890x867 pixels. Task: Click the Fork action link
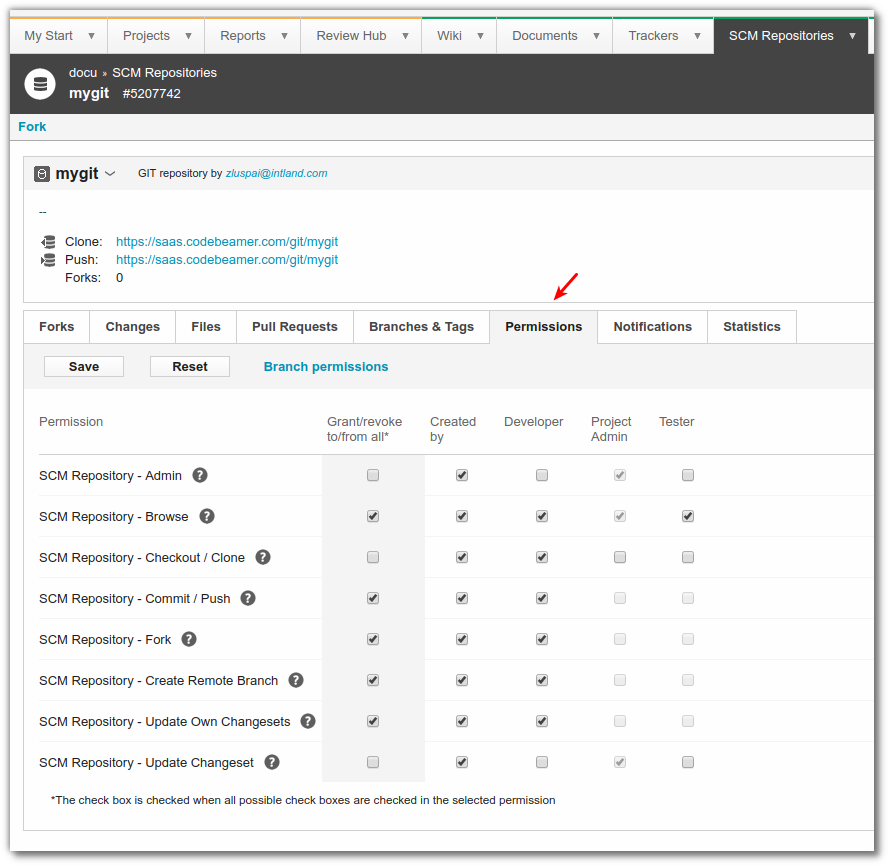pyautogui.click(x=32, y=127)
